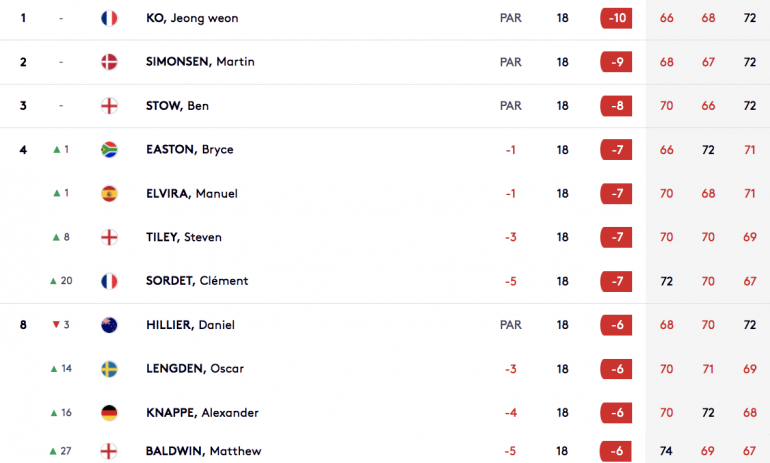Click the French flag beside KO, Jeong weon
Screen dimensions: 770x463
coord(109,18)
